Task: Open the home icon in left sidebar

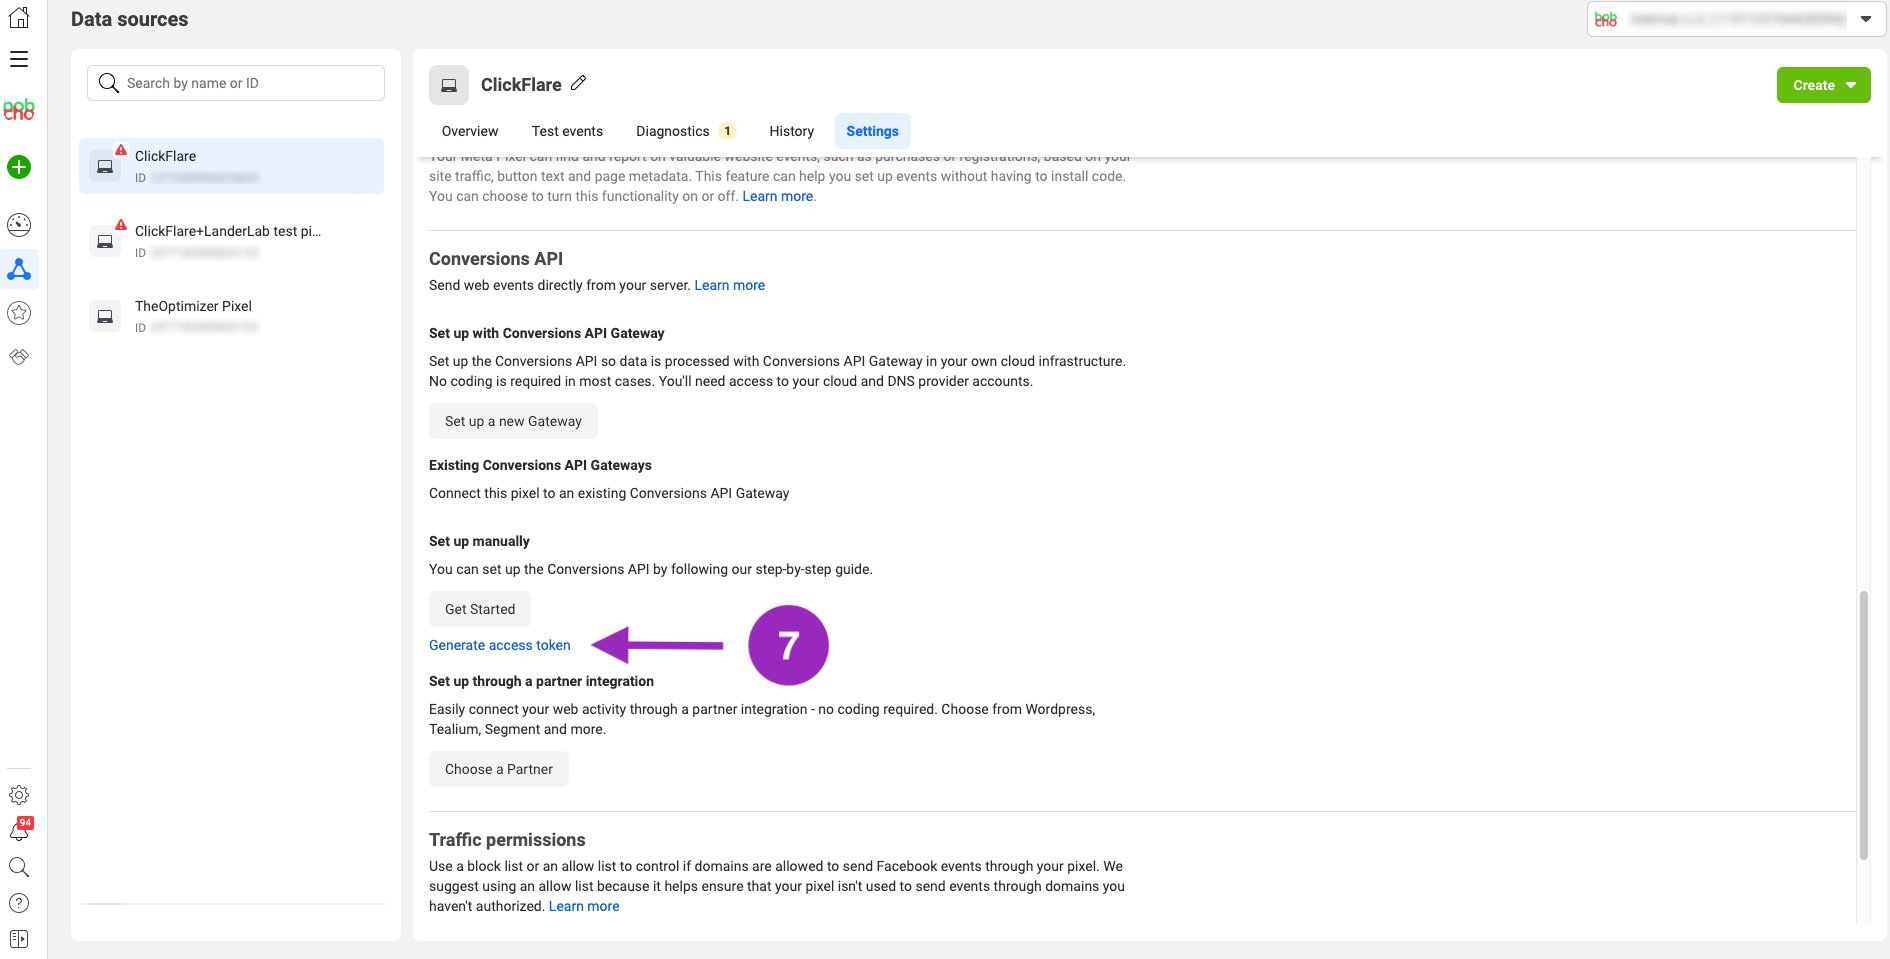Action: [x=19, y=17]
